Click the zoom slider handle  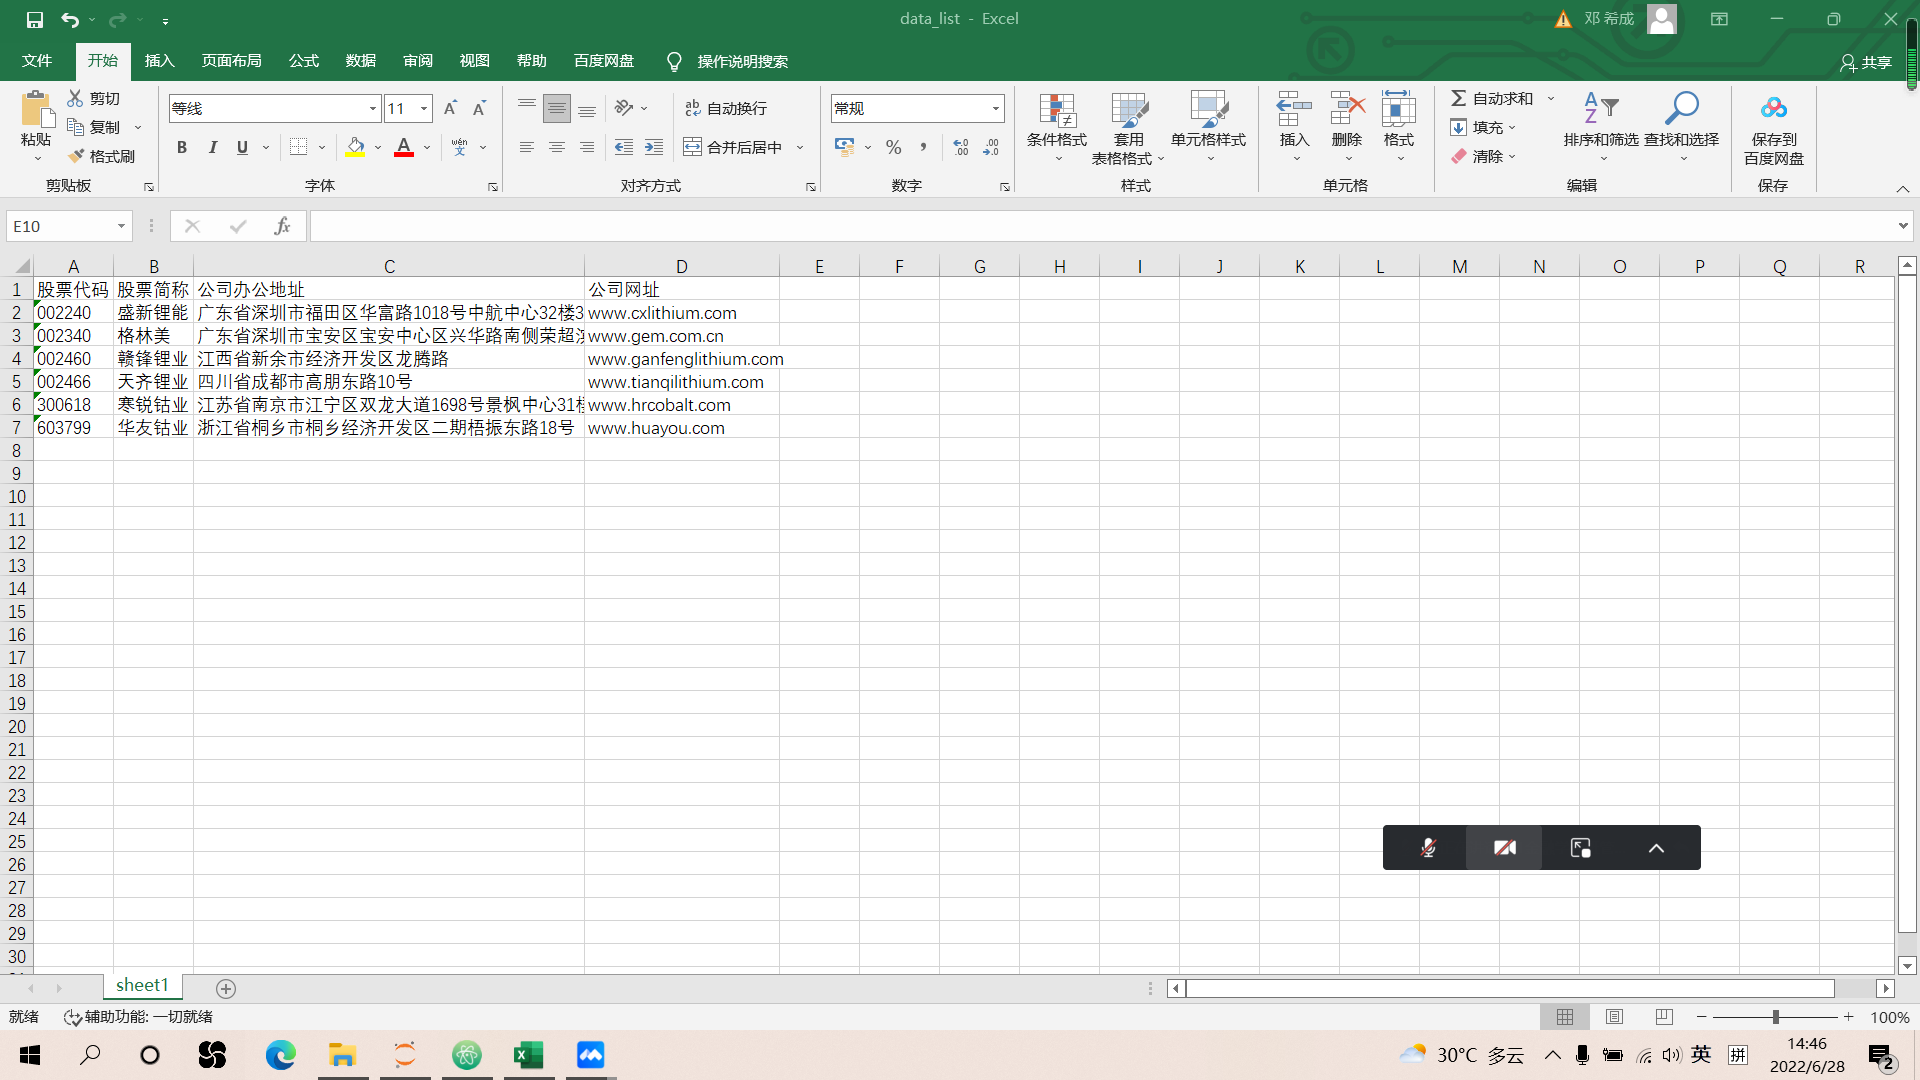(1775, 1017)
